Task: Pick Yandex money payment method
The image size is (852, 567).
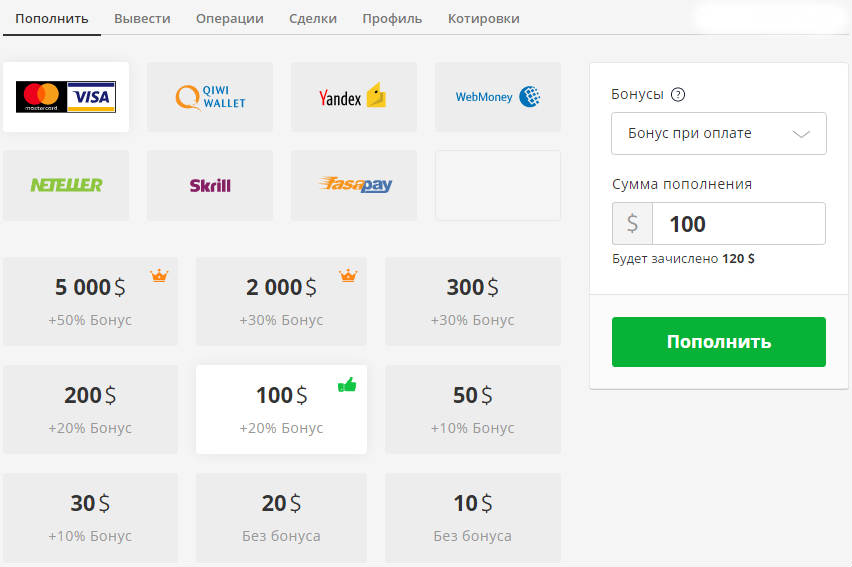Action: click(x=354, y=97)
